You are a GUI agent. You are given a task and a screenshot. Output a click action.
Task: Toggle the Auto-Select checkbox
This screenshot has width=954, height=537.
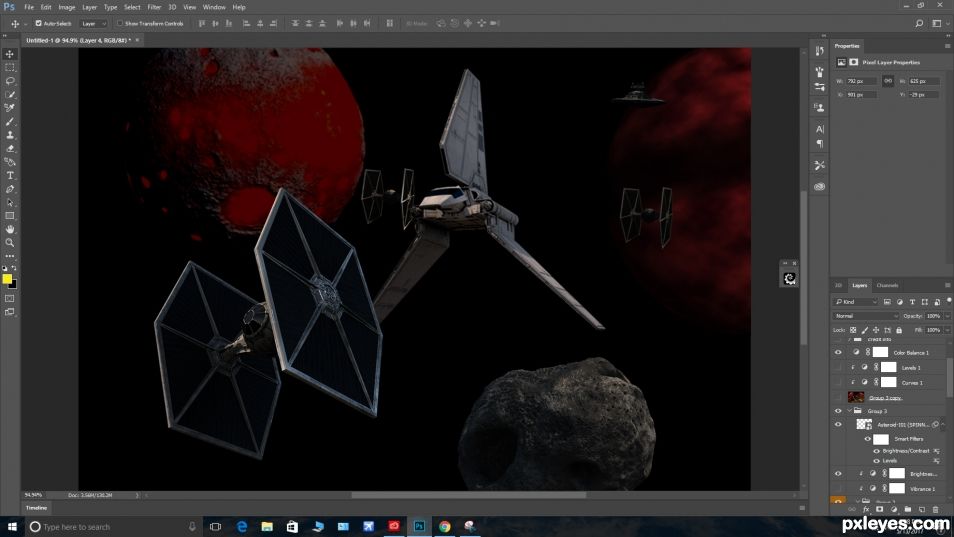tap(38, 23)
